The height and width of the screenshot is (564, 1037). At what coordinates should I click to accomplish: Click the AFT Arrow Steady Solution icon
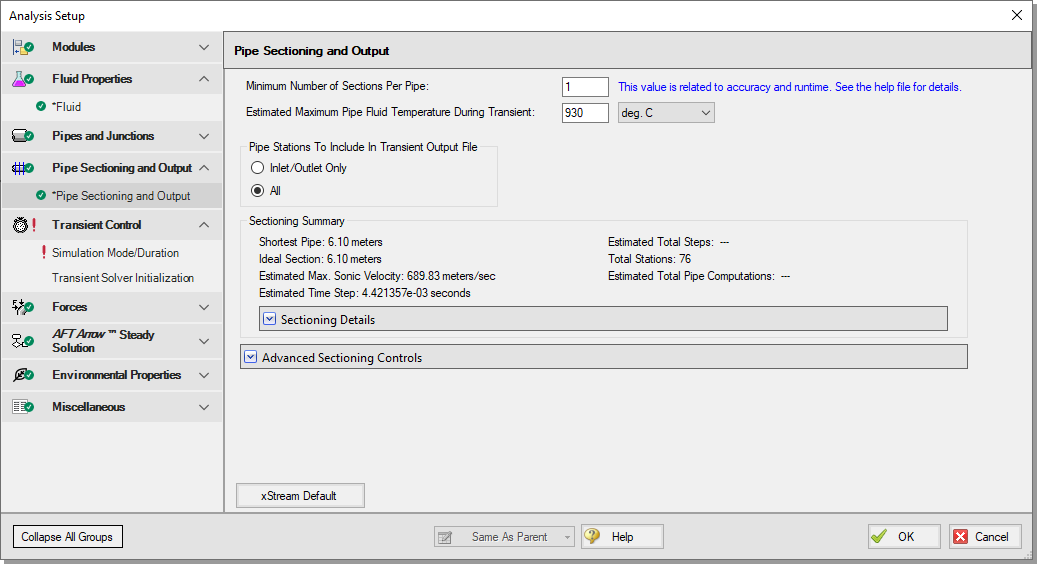[x=22, y=341]
